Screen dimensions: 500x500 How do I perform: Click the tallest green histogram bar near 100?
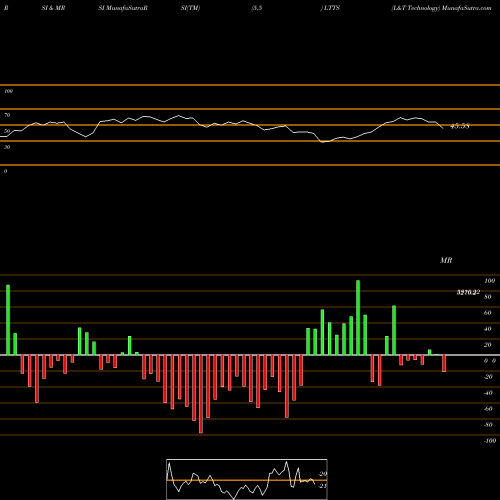[x=358, y=318]
